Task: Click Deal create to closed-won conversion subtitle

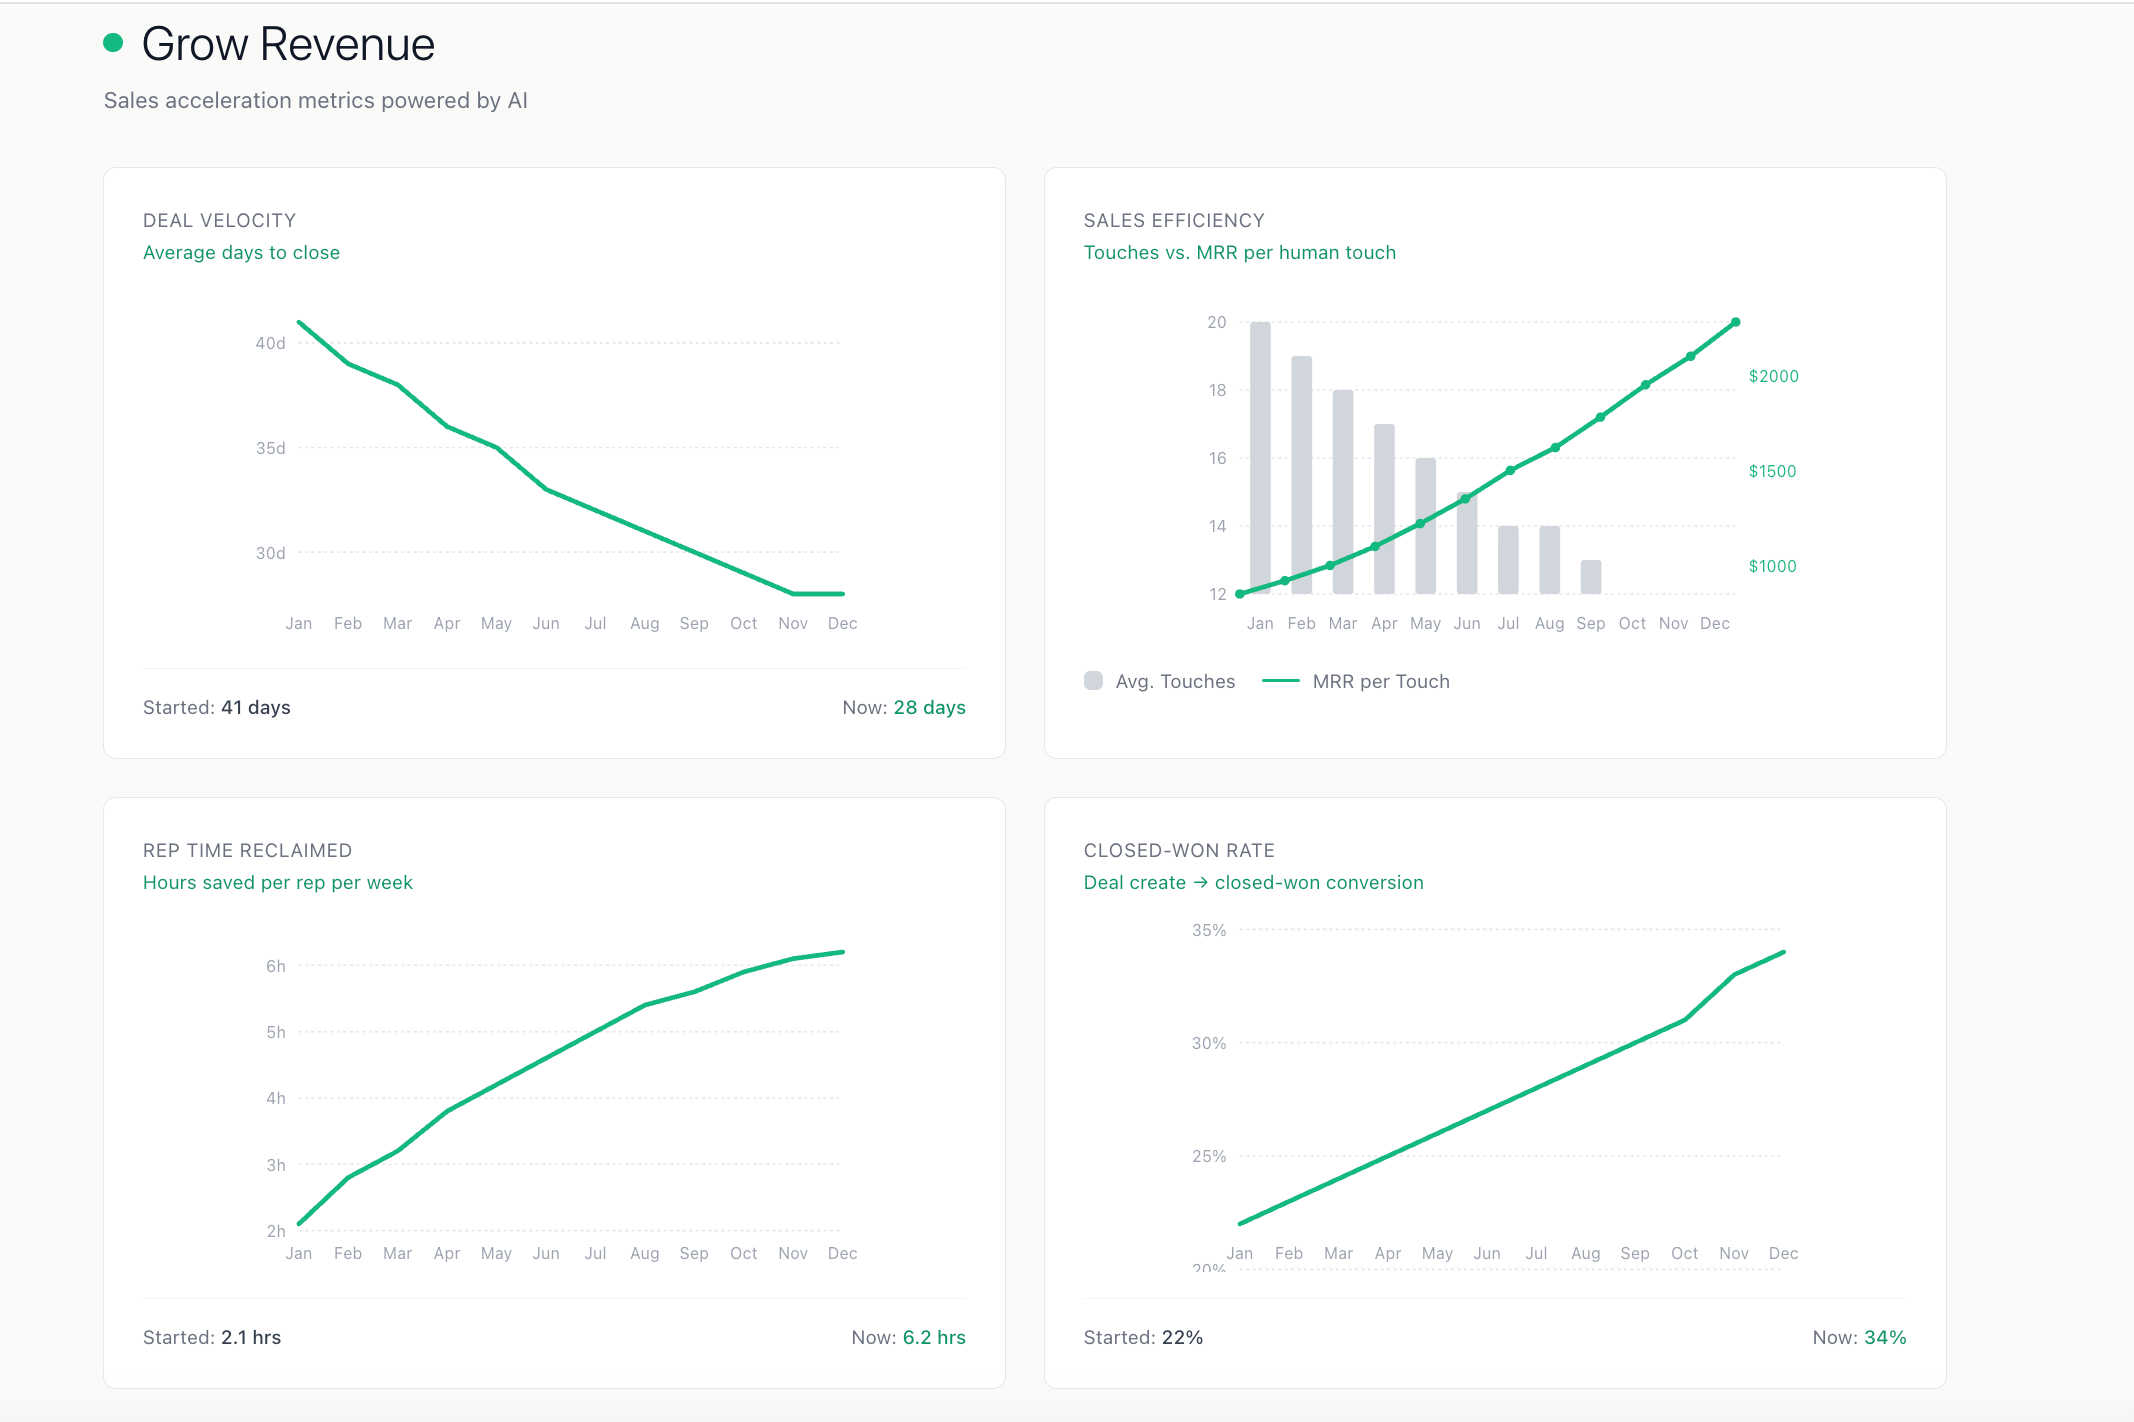Action: tap(1253, 882)
